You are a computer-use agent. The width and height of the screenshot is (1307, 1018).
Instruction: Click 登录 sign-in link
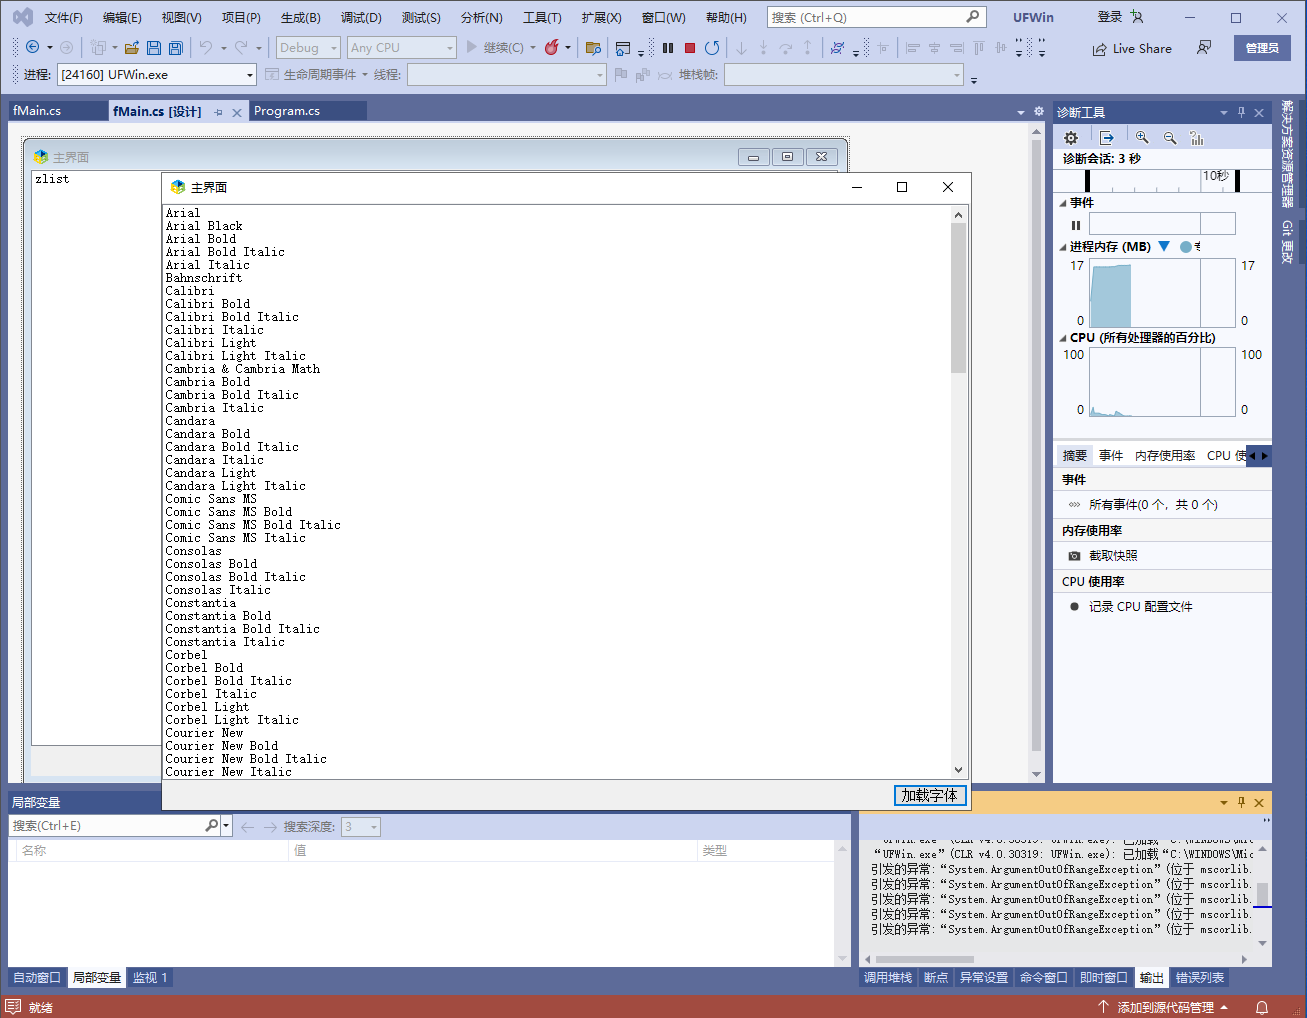1110,17
